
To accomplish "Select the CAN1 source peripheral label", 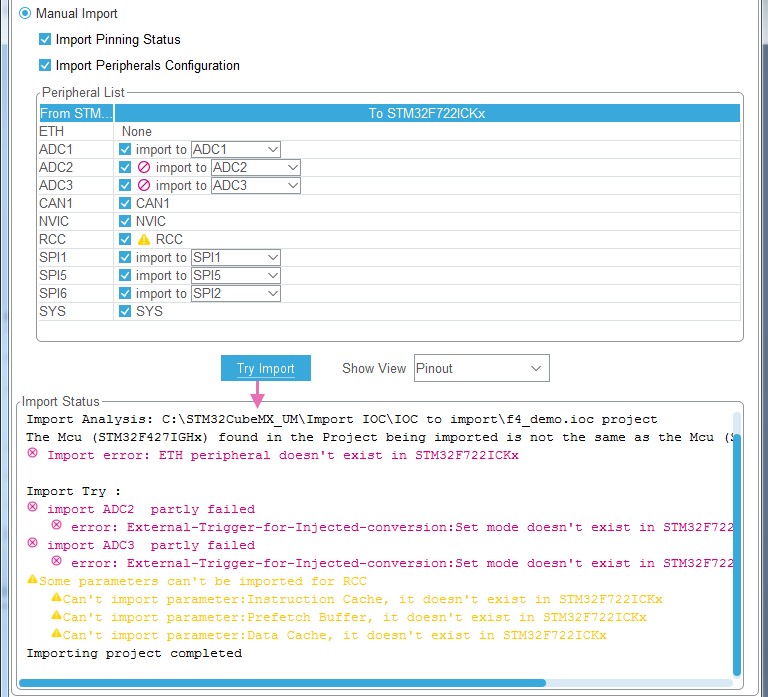I will (55, 203).
